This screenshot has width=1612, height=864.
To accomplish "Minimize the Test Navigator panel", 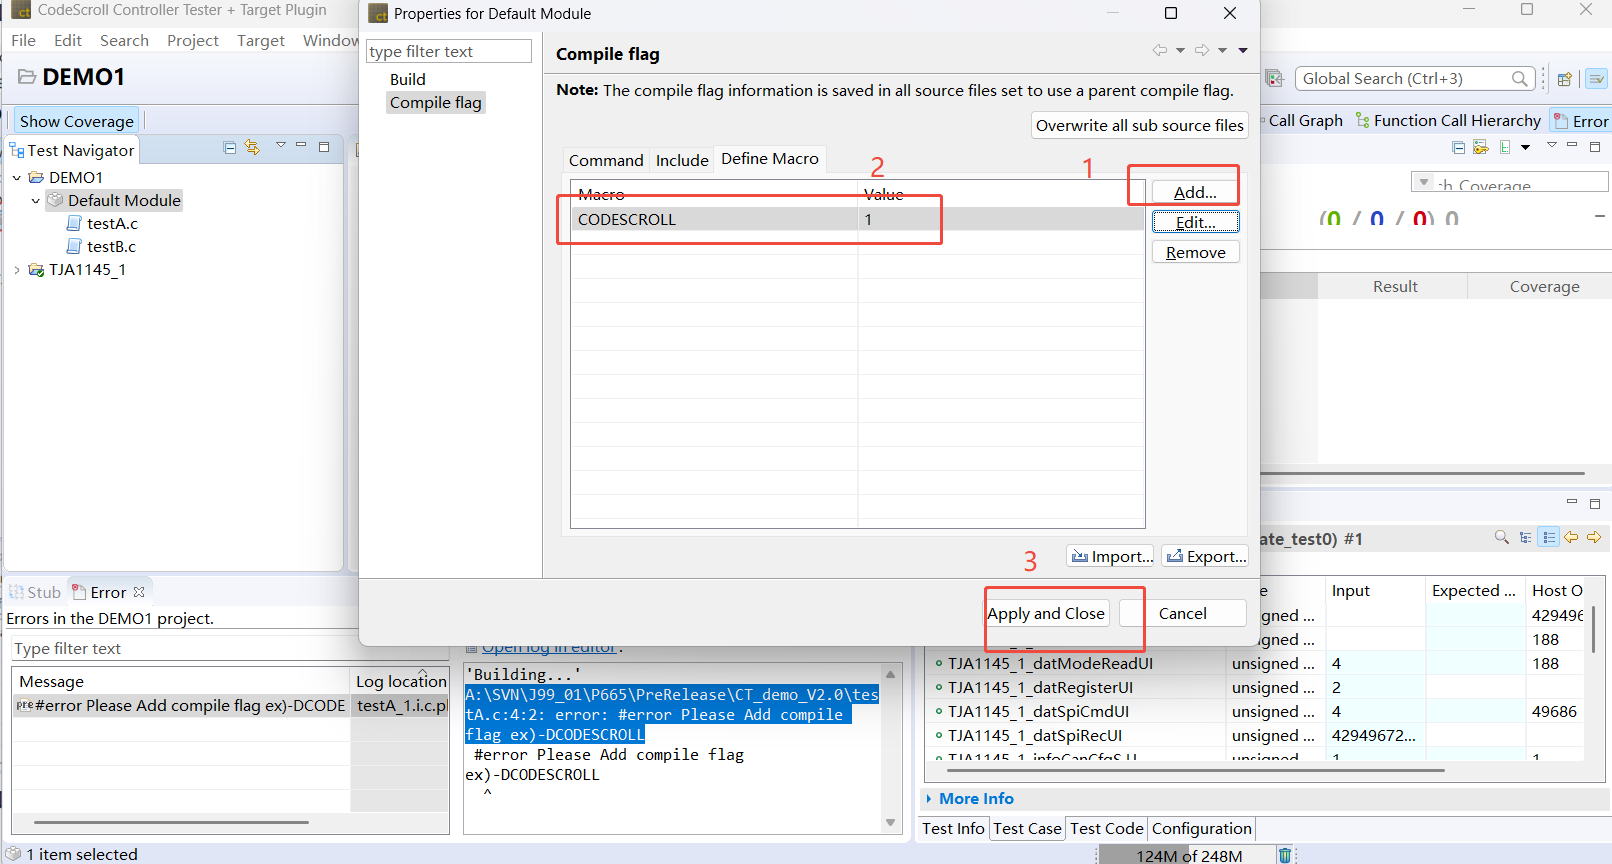I will pyautogui.click(x=302, y=146).
